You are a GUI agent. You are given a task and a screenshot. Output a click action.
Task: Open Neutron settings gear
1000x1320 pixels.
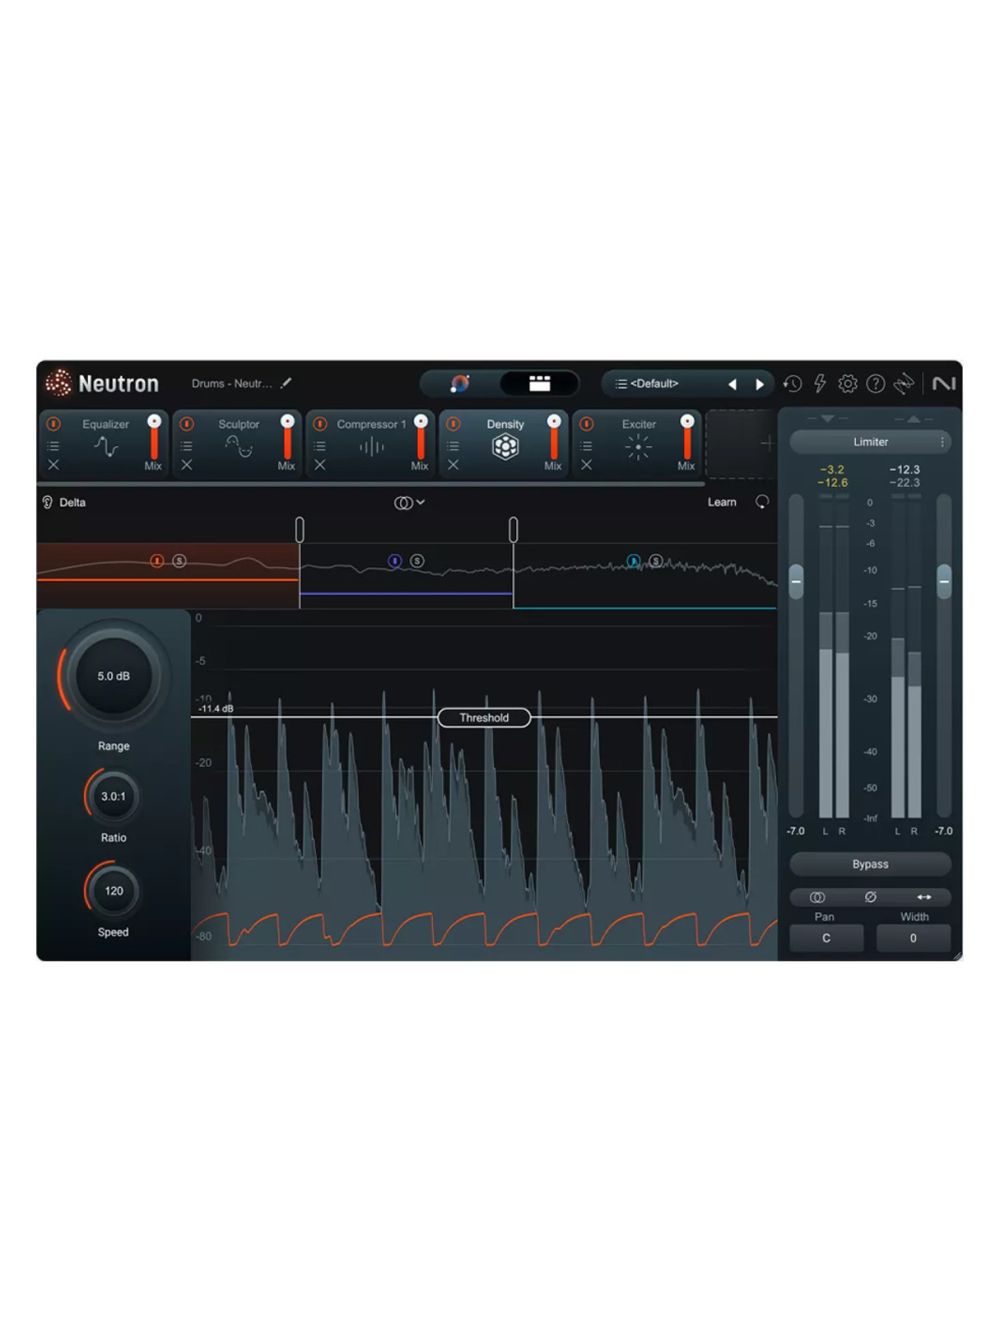[848, 383]
